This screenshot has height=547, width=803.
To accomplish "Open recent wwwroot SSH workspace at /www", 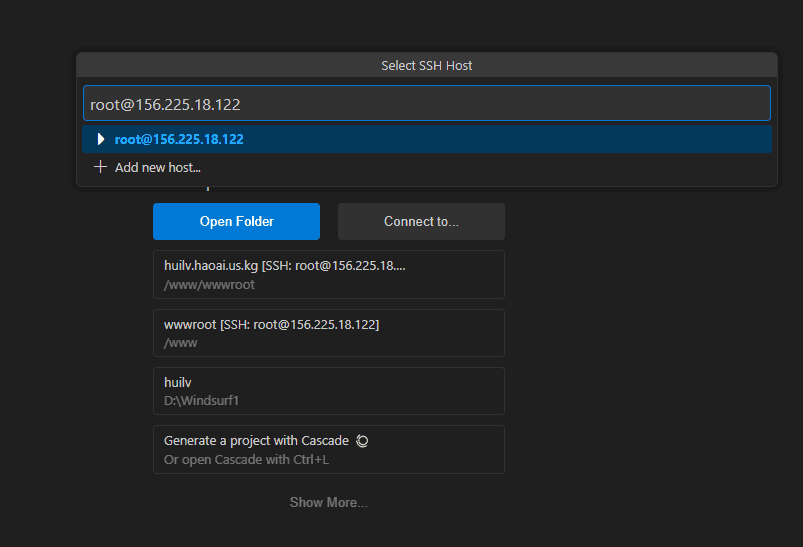I will click(x=329, y=333).
